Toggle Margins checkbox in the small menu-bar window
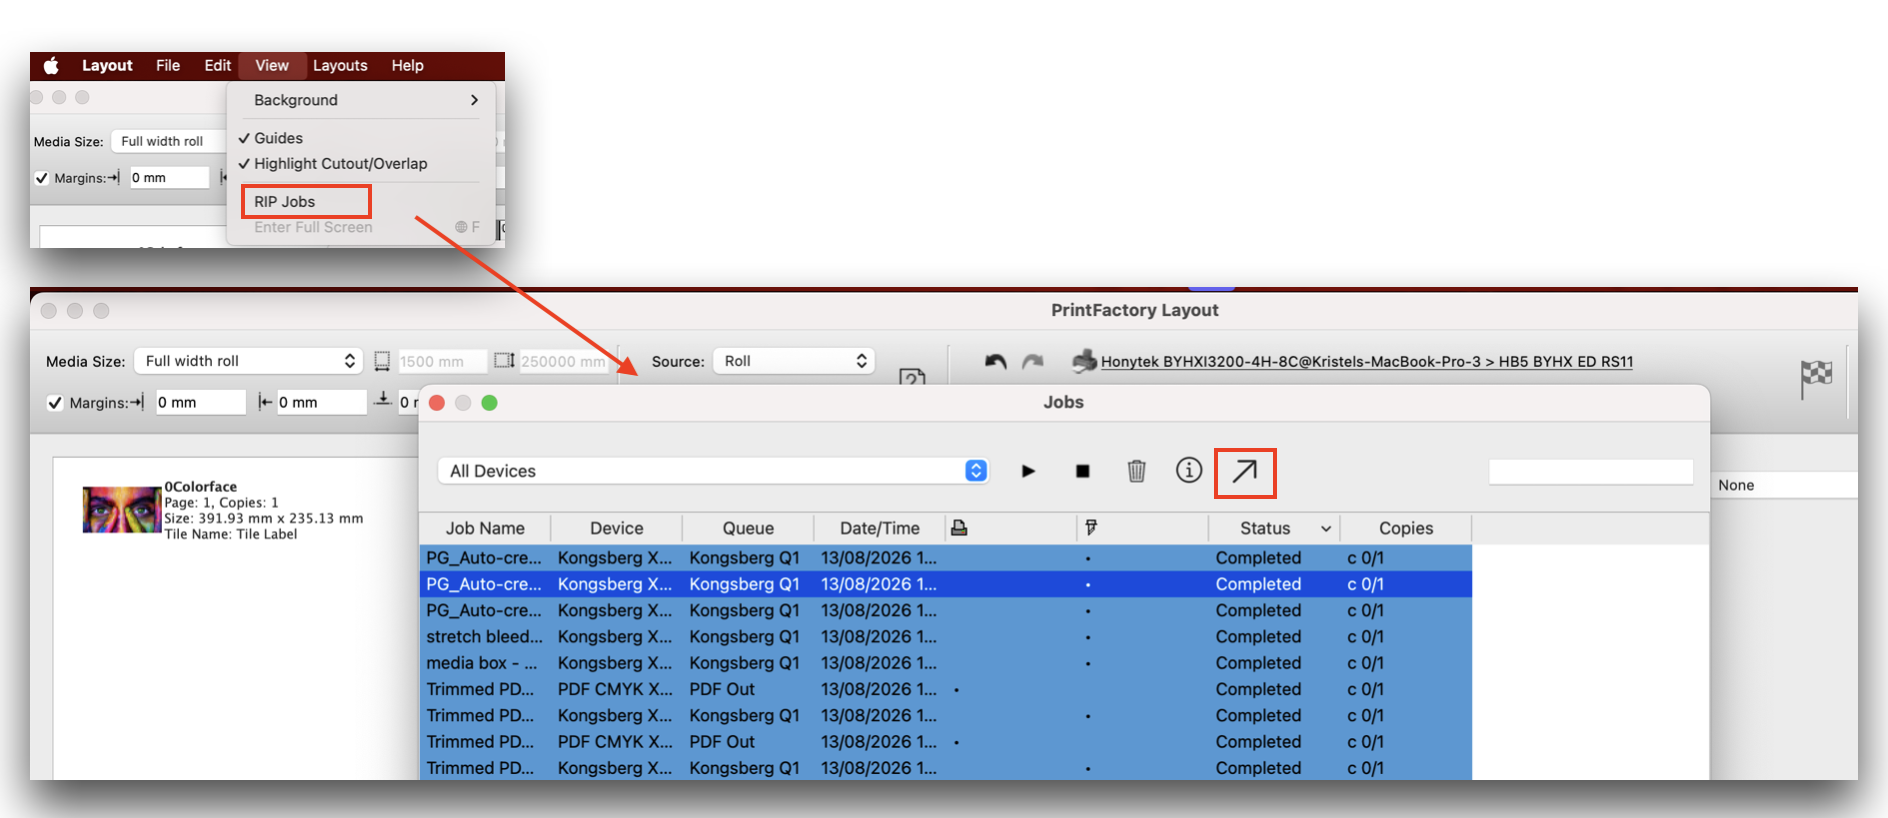Viewport: 1888px width, 818px height. click(42, 178)
